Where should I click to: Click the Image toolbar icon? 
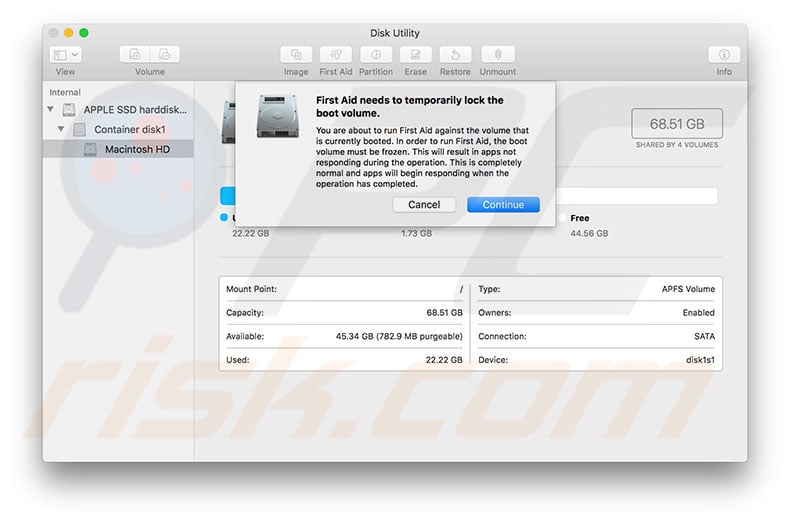[x=296, y=54]
